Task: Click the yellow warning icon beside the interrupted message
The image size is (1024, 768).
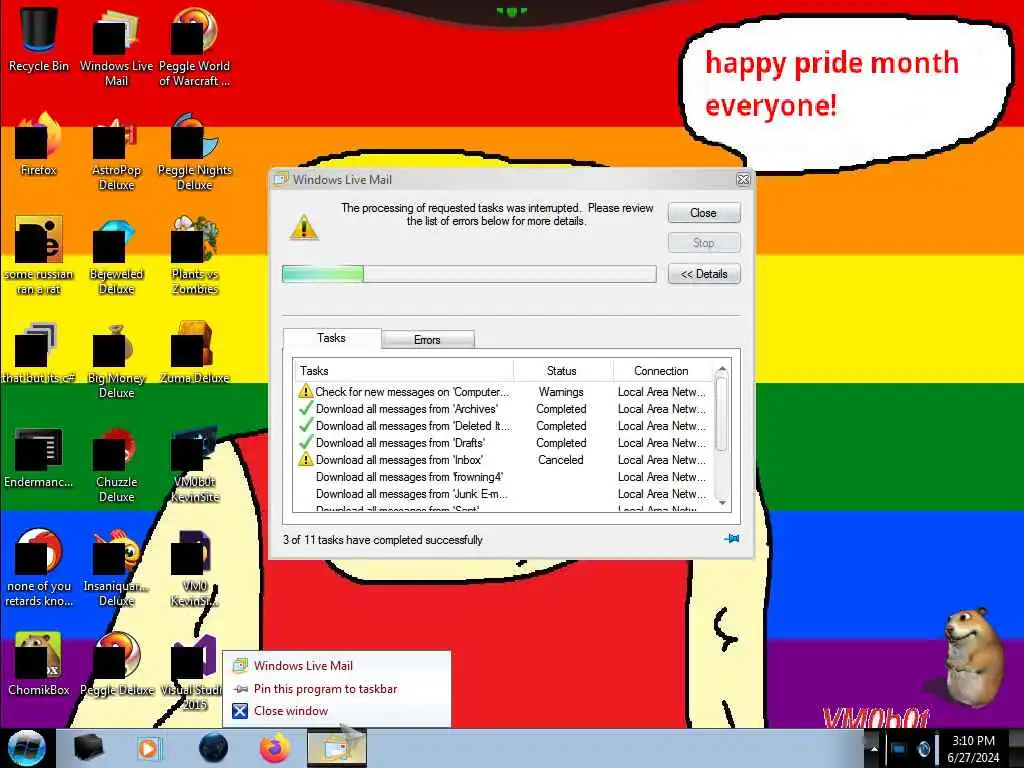Action: pos(304,228)
